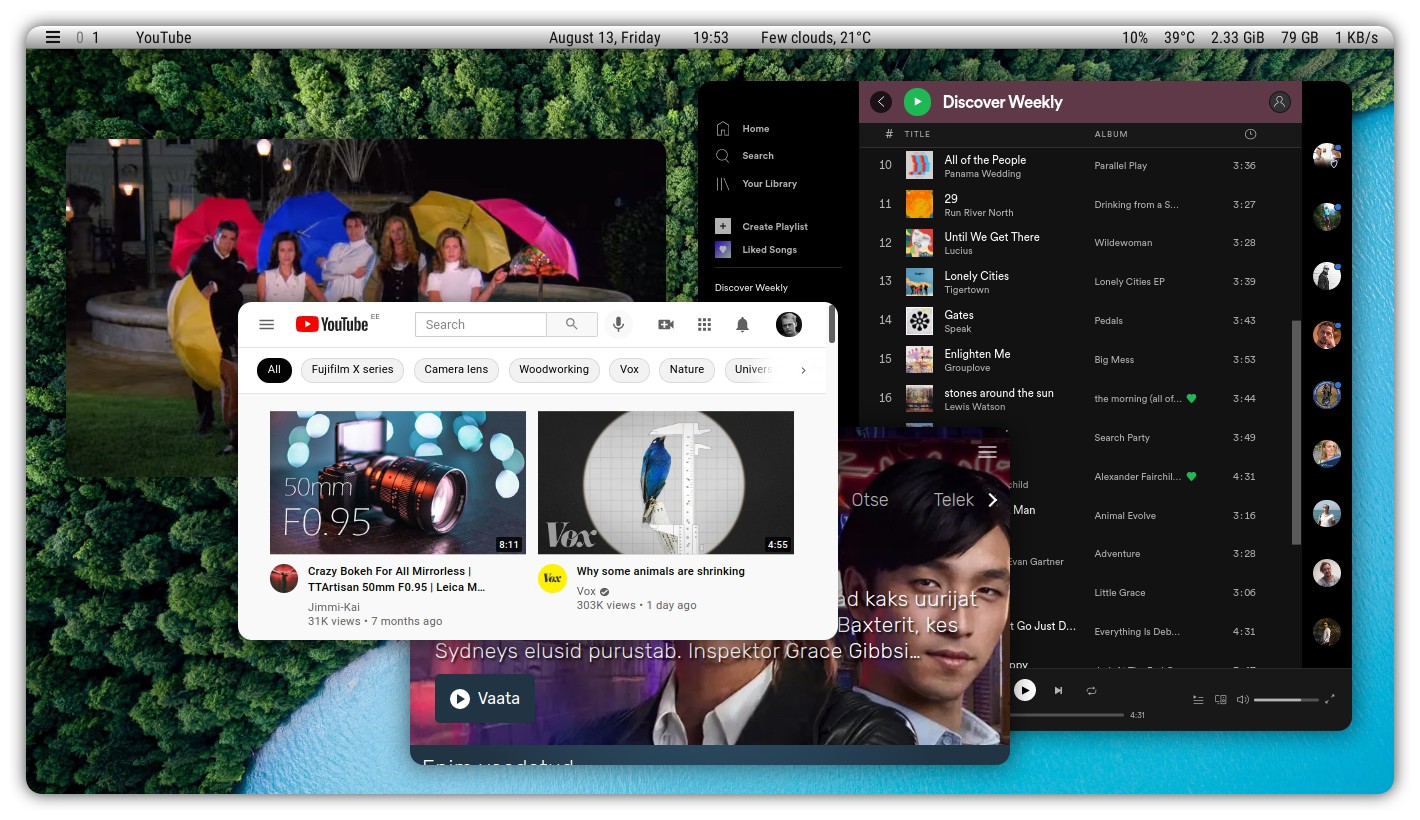Show more YouTube chips with right chevron

pos(803,370)
